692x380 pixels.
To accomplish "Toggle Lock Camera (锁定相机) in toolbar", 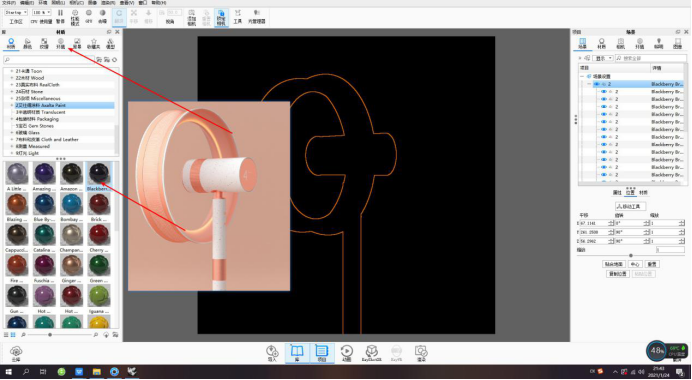I will [x=221, y=17].
